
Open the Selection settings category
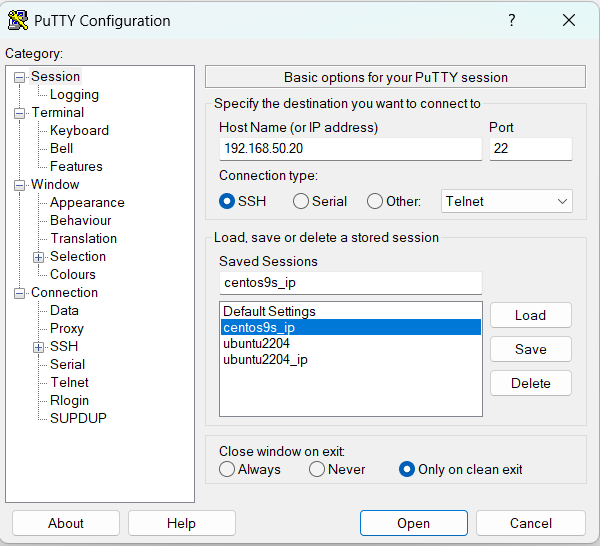(78, 256)
